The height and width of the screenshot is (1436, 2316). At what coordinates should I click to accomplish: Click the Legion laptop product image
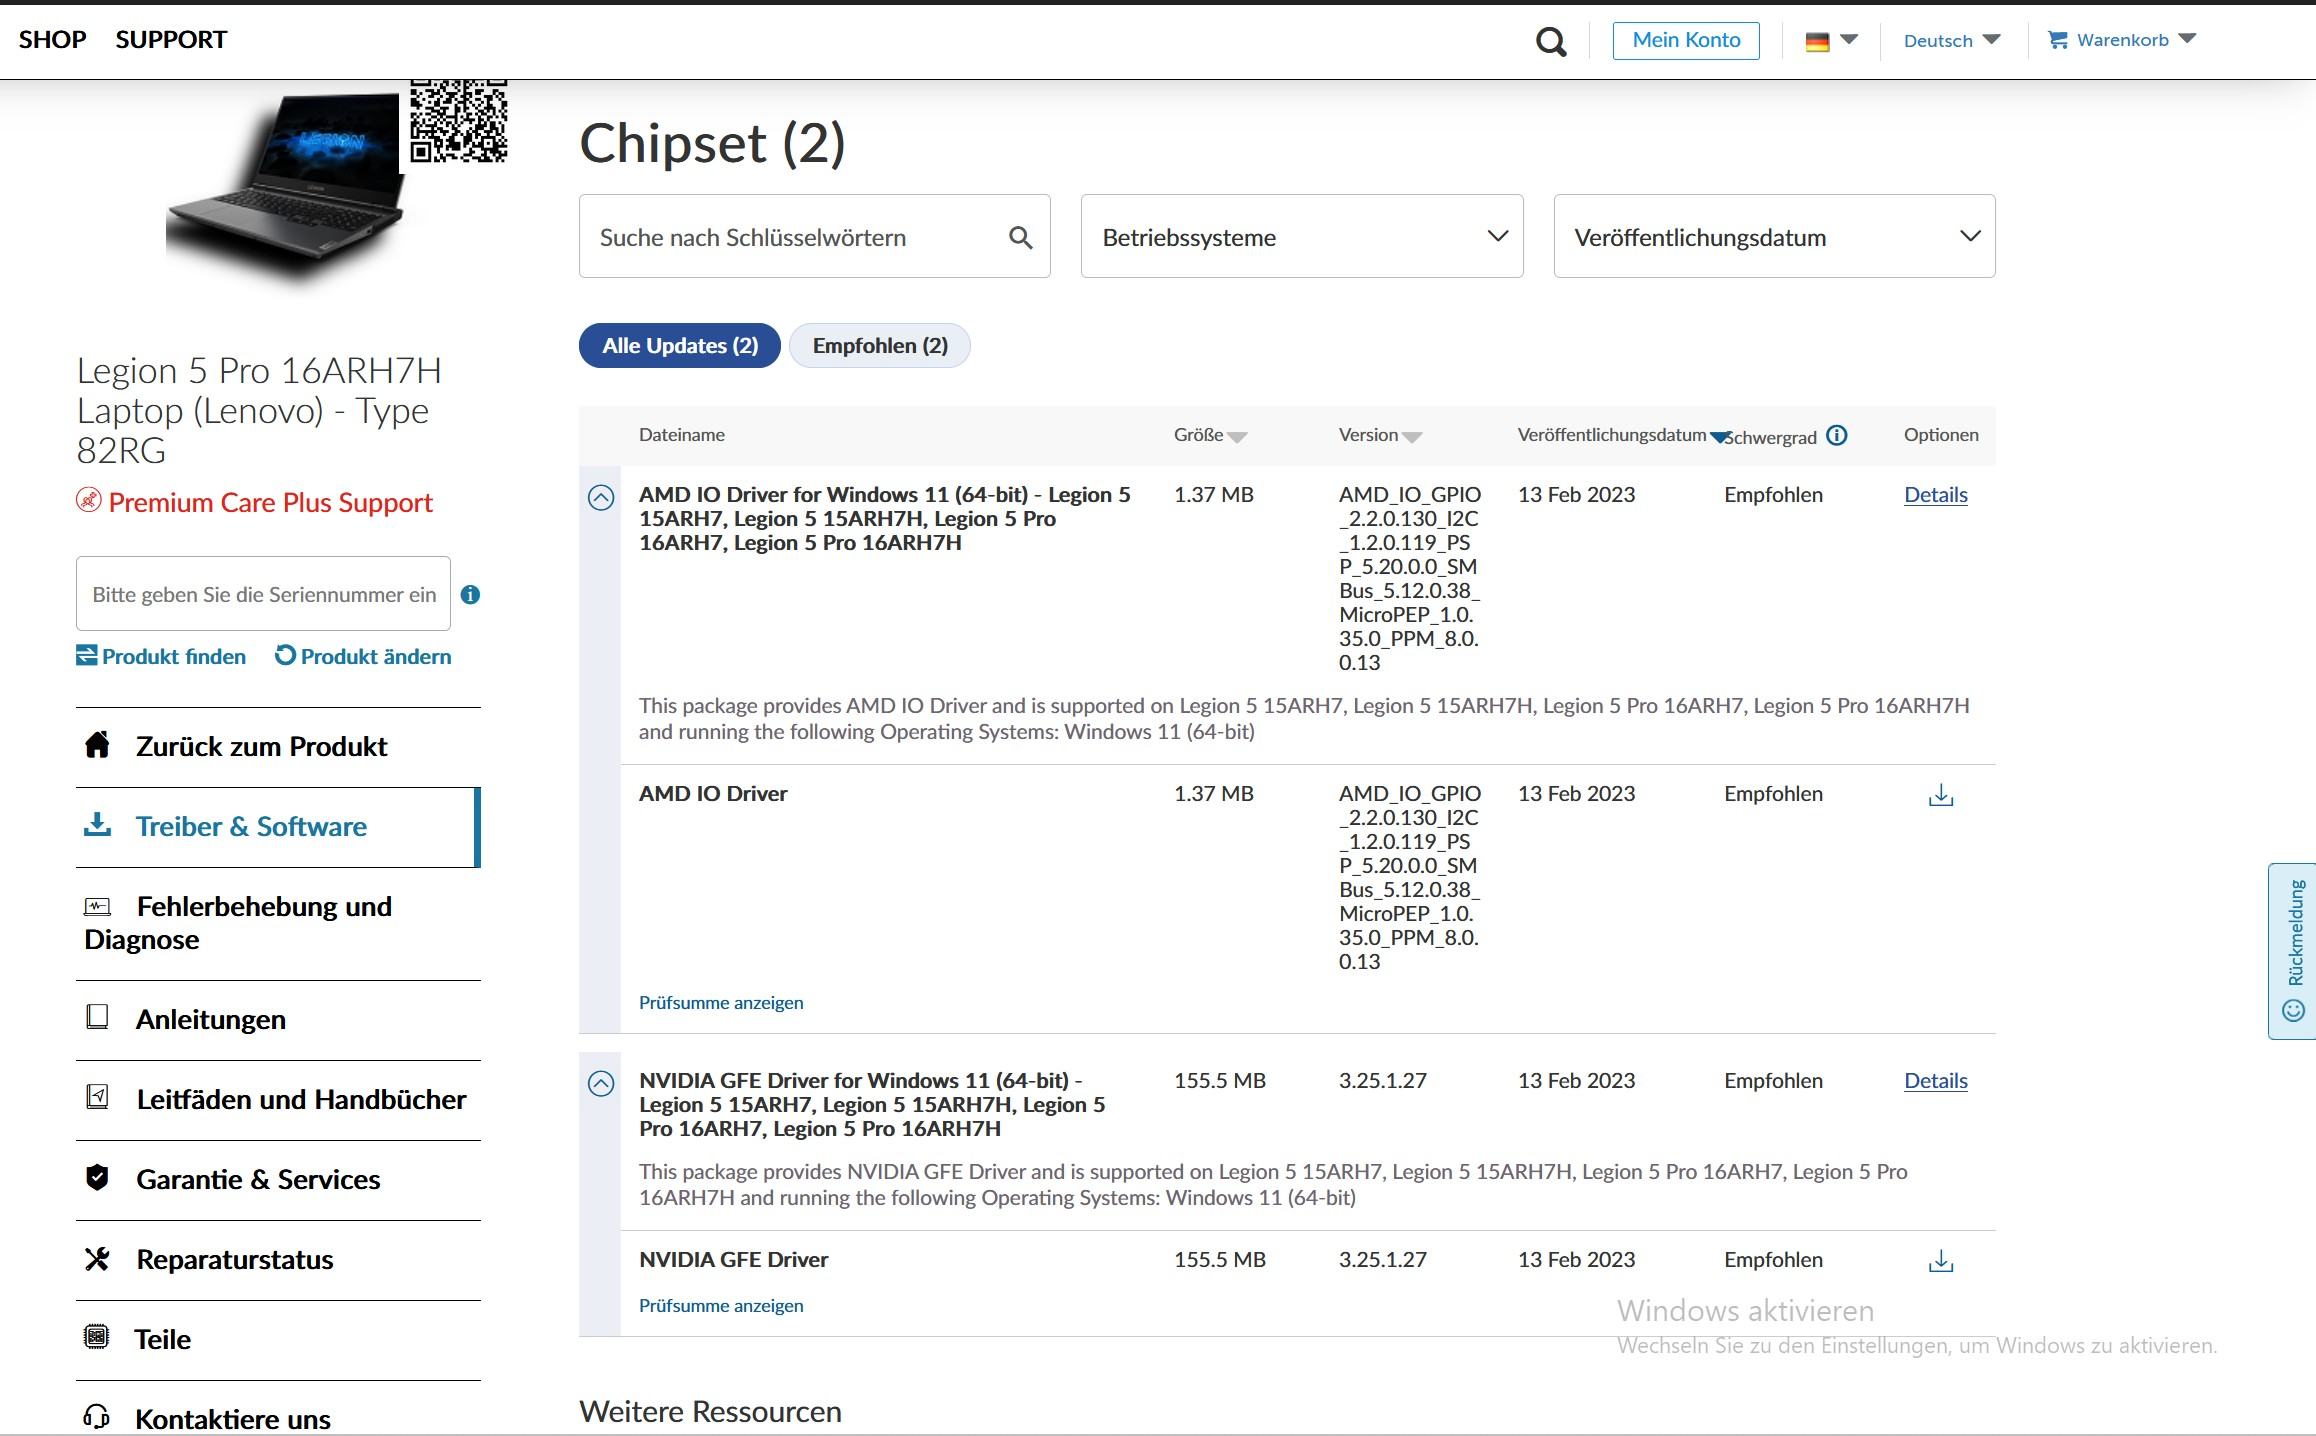[287, 185]
